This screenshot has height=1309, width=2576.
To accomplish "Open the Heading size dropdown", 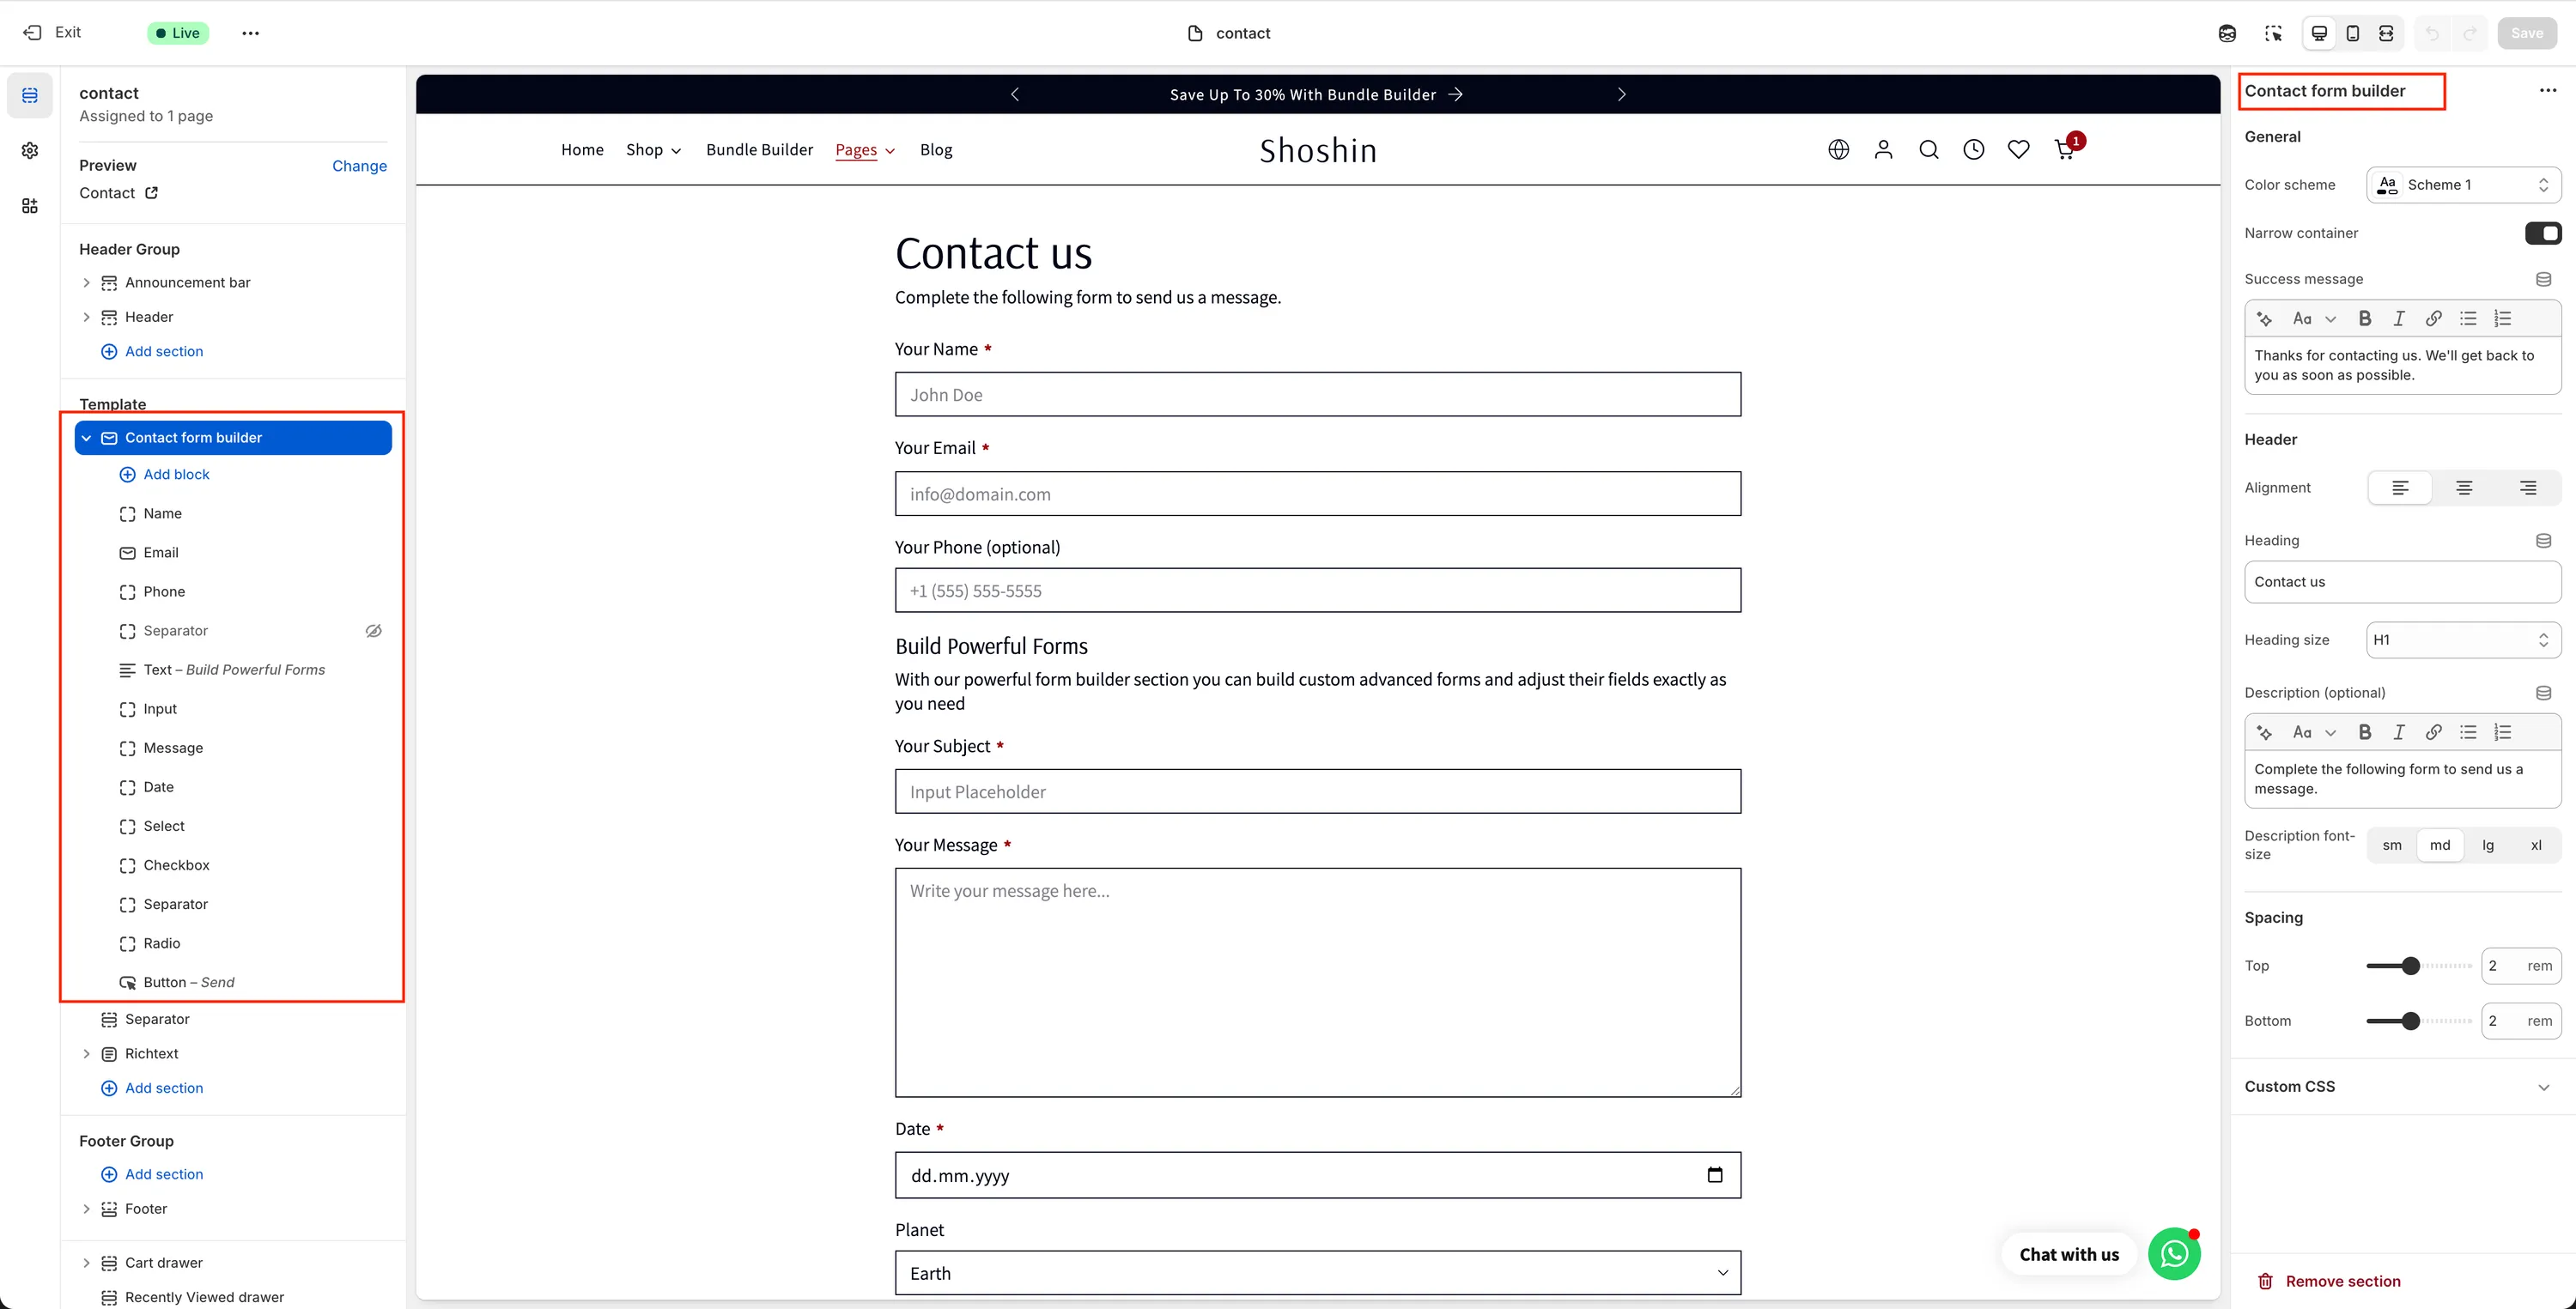I will pos(2462,640).
